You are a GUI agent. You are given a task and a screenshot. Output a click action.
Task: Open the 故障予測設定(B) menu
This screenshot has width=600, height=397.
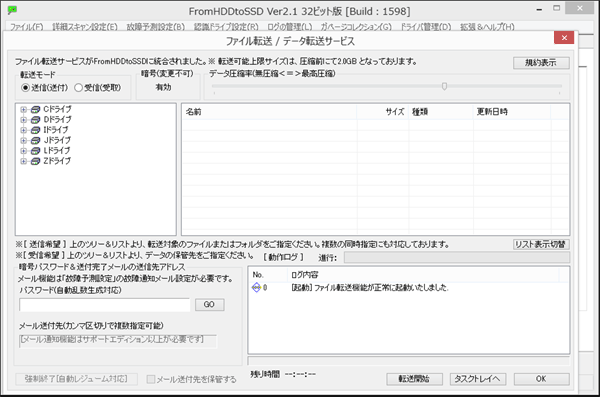click(x=156, y=27)
